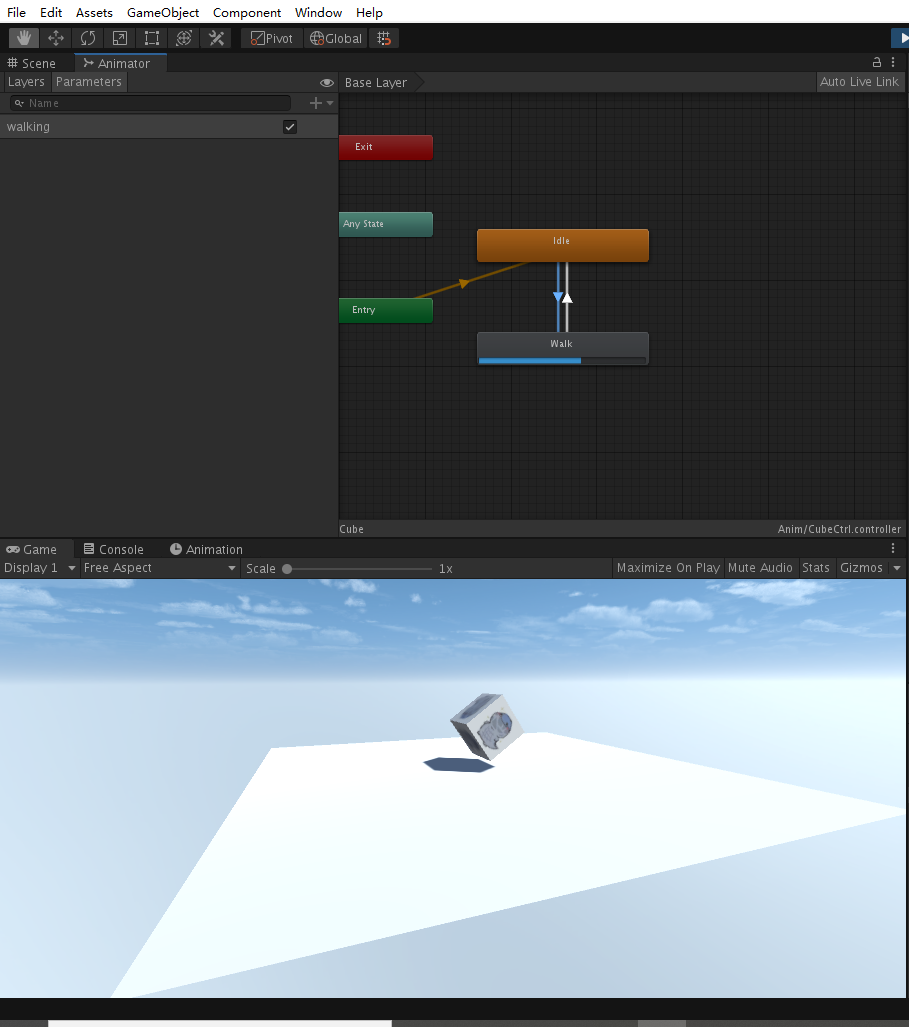
Task: Select the Idle state node
Action: pos(563,246)
